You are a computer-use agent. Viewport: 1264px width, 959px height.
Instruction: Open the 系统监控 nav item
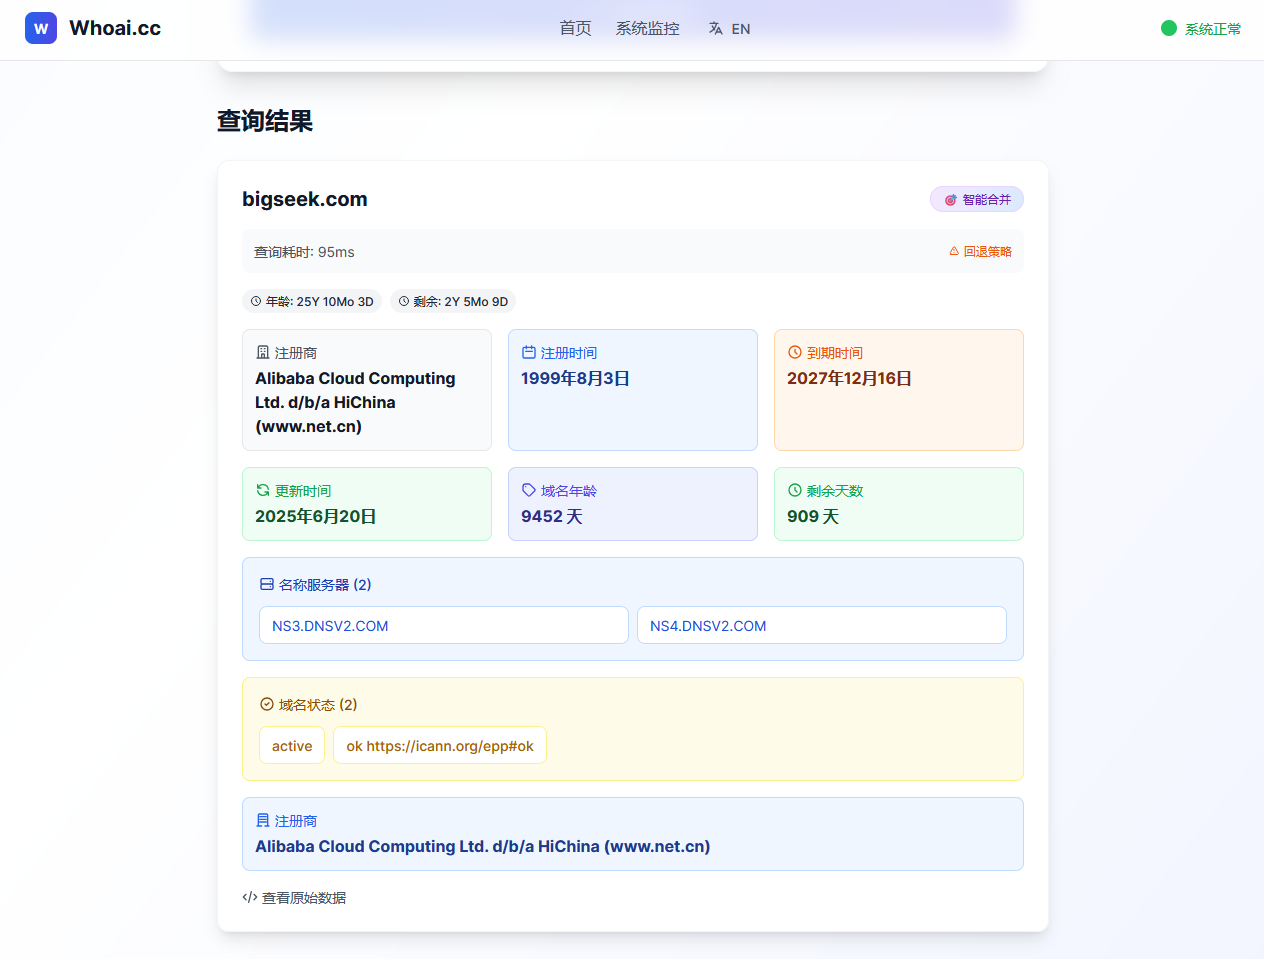(x=647, y=28)
